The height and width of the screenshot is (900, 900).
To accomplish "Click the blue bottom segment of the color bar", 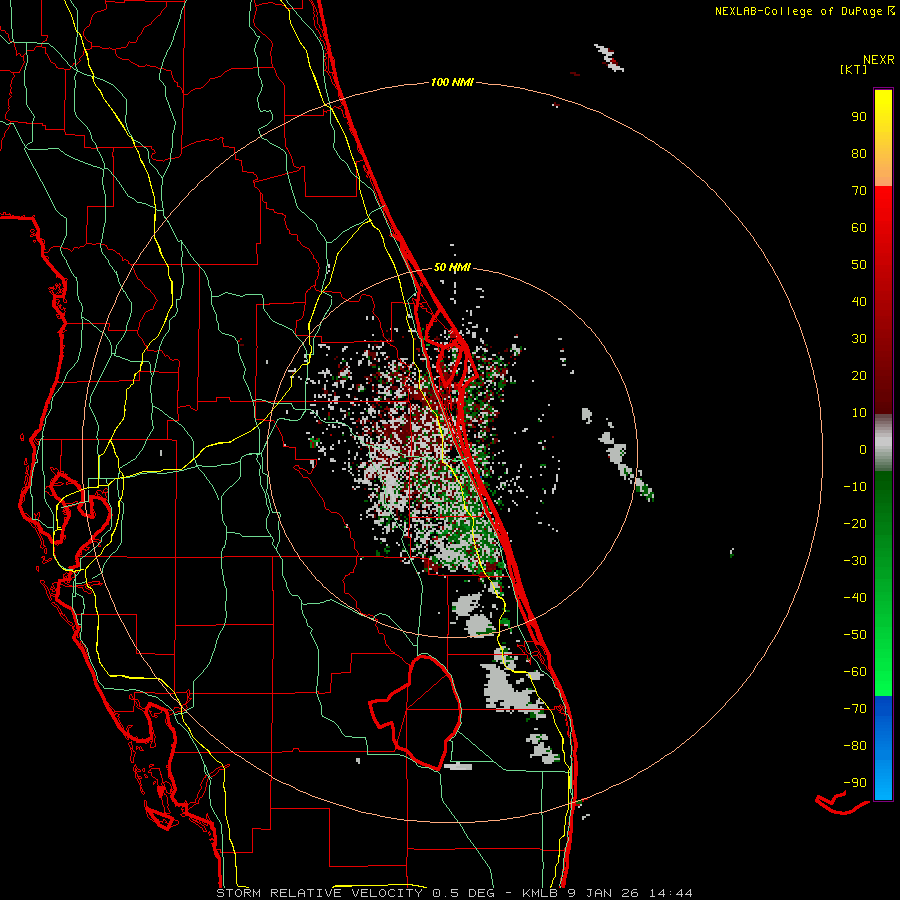I will [x=883, y=748].
